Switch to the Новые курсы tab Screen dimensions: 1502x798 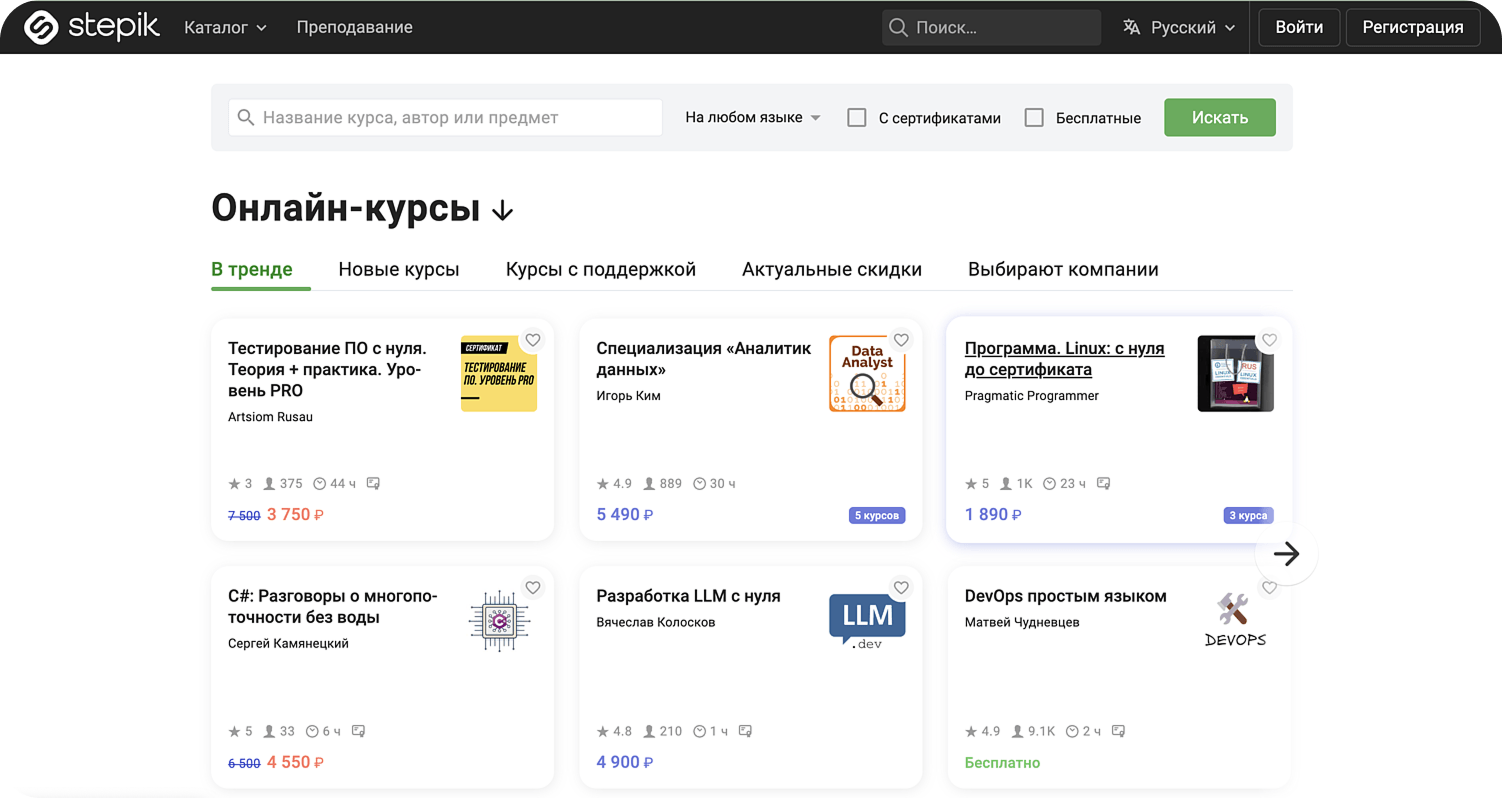(x=399, y=269)
